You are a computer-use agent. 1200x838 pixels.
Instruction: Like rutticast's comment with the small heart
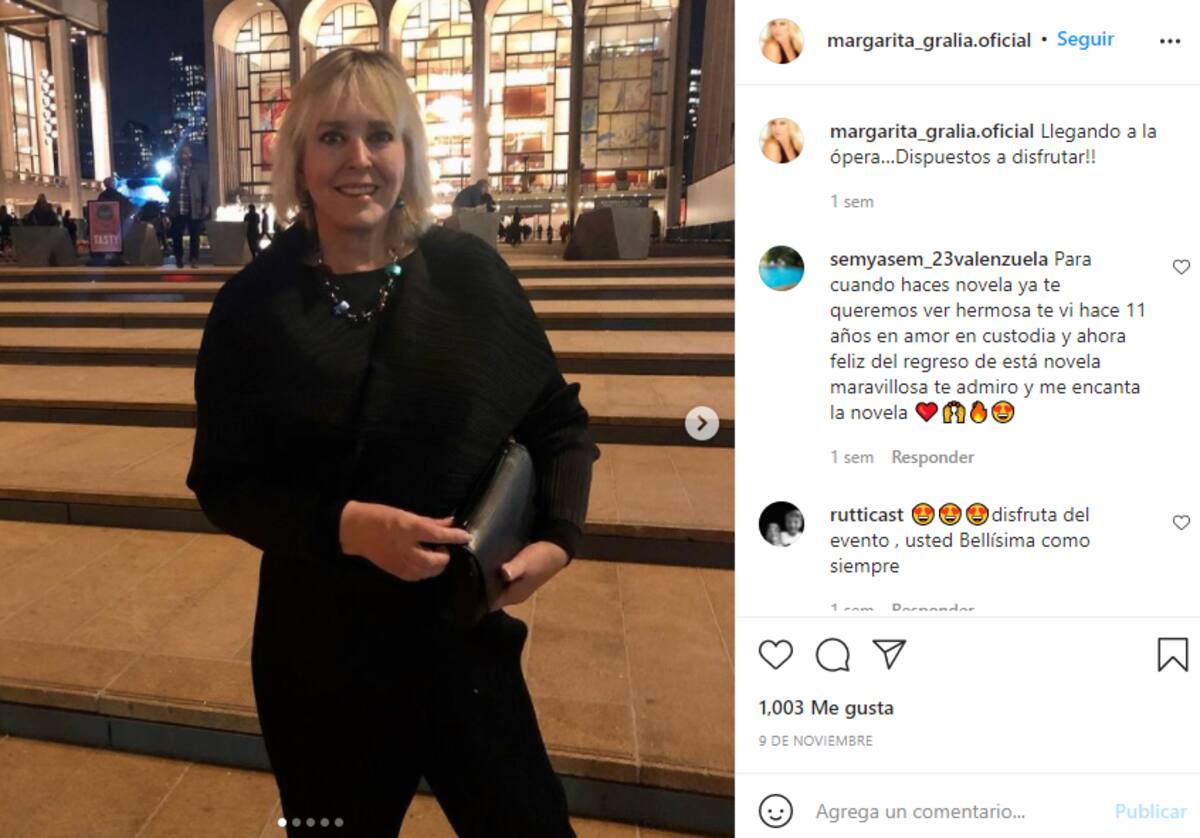click(x=1181, y=522)
